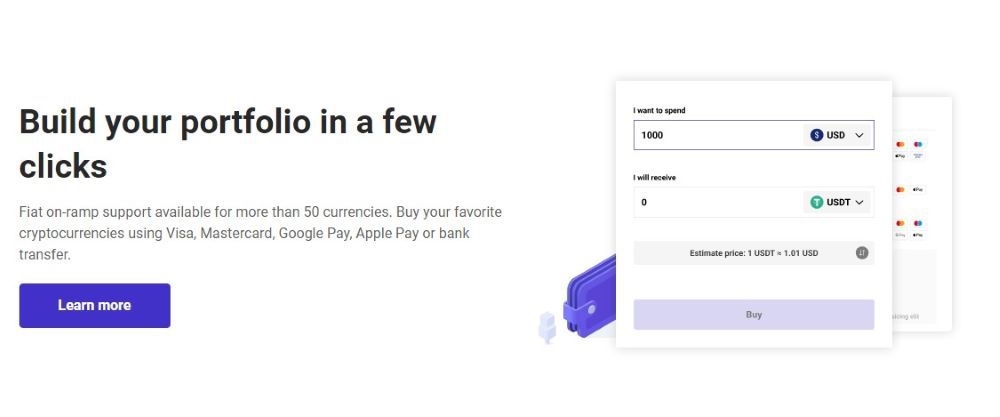The width and height of the screenshot is (1000, 417).
Task: Click the Apple Pay logo under top Mastercard
Action: point(901,156)
